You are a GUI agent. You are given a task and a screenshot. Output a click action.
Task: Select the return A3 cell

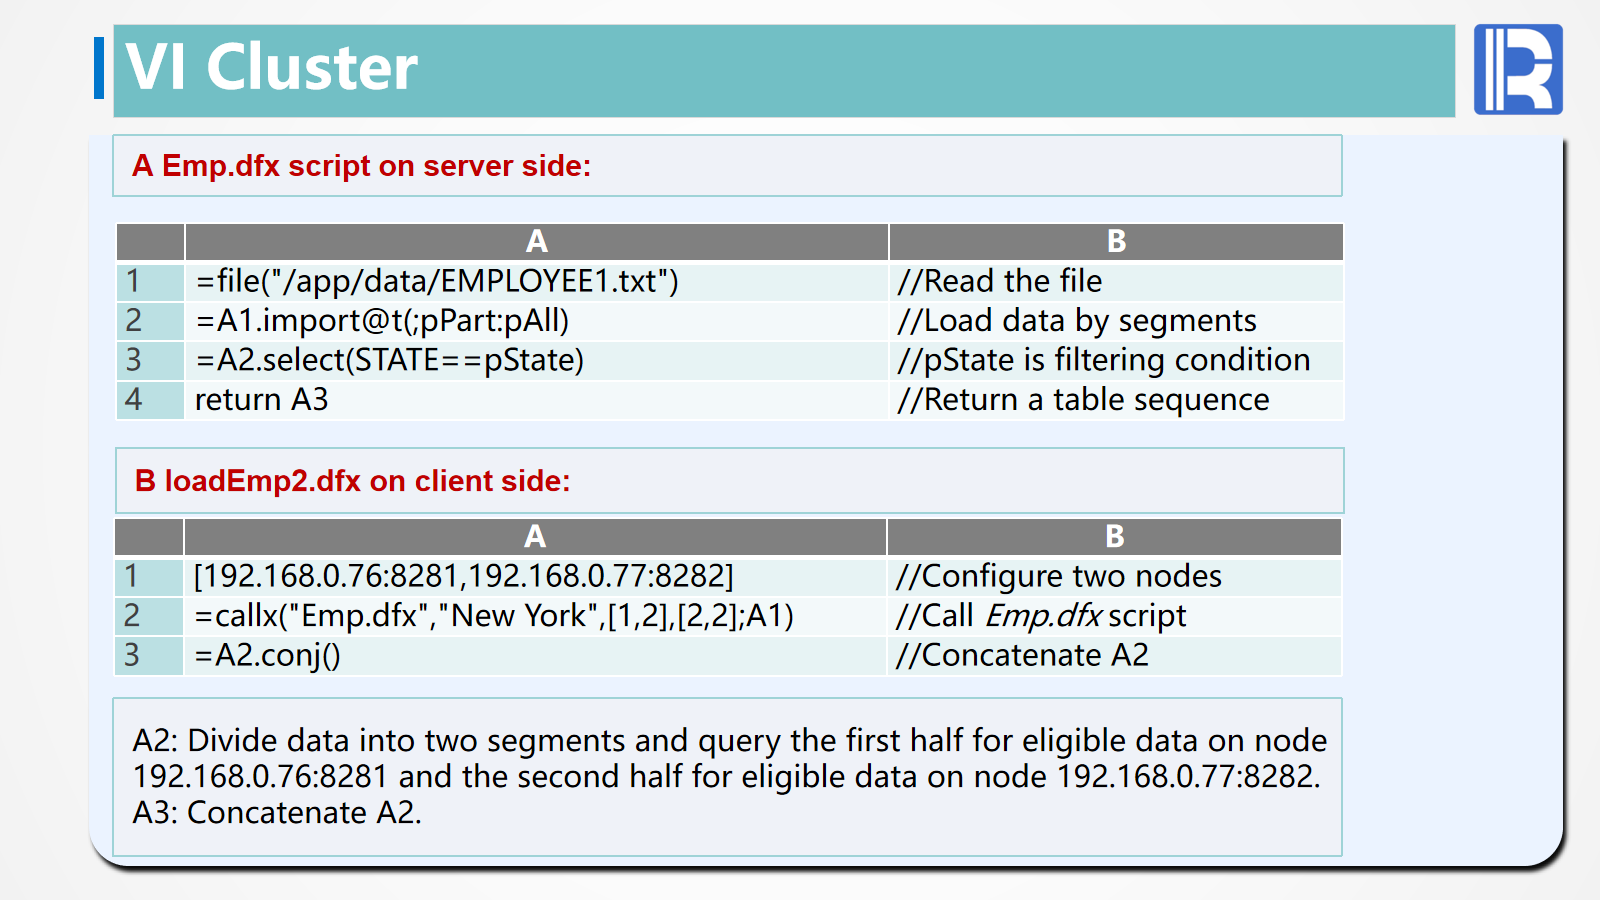[x=262, y=400]
